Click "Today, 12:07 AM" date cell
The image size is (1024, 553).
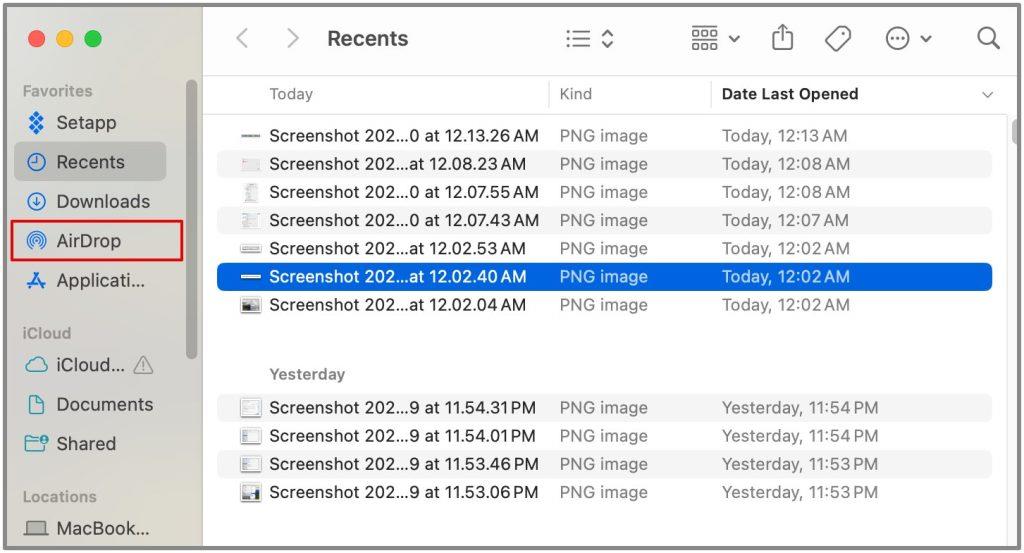click(x=785, y=220)
